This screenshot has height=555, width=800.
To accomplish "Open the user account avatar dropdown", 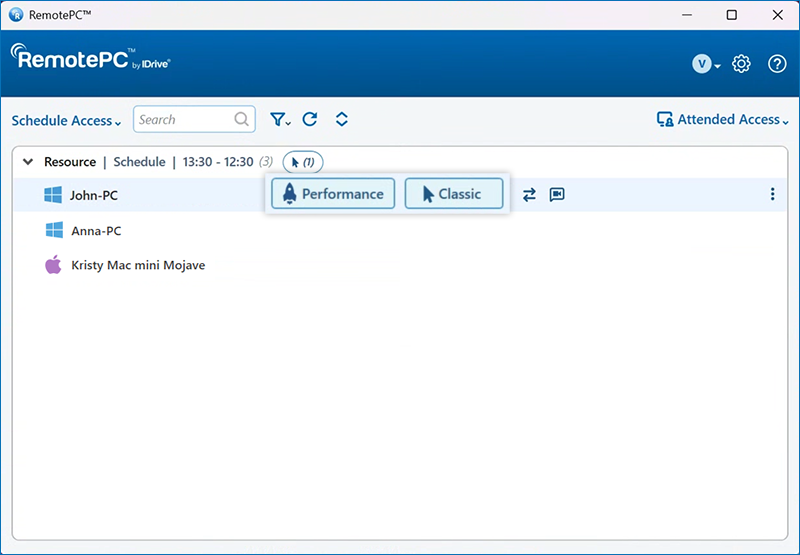I will pyautogui.click(x=706, y=64).
